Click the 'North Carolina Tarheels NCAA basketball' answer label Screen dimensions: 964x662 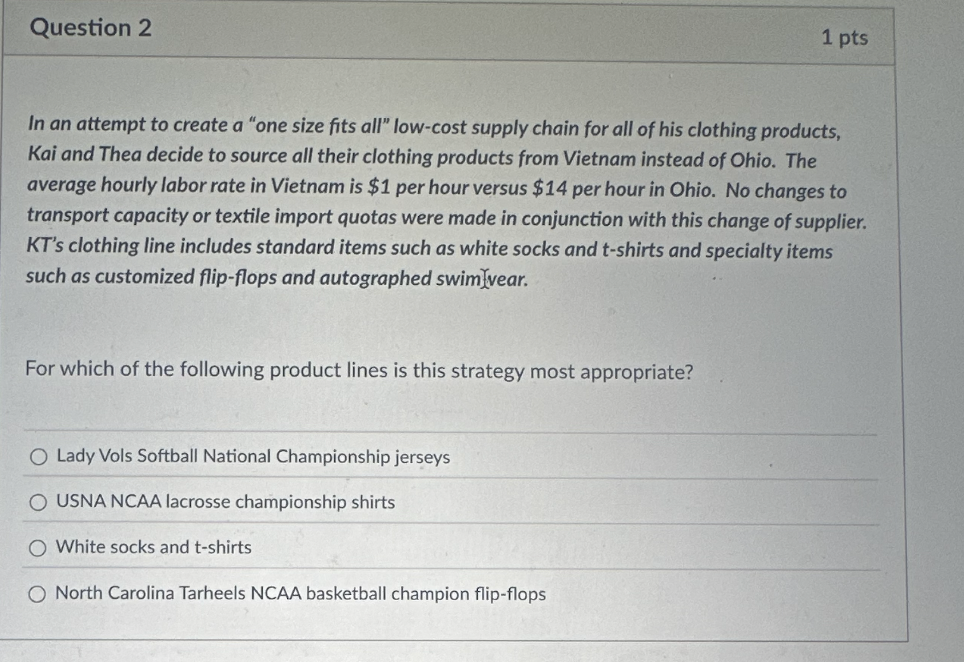300,594
